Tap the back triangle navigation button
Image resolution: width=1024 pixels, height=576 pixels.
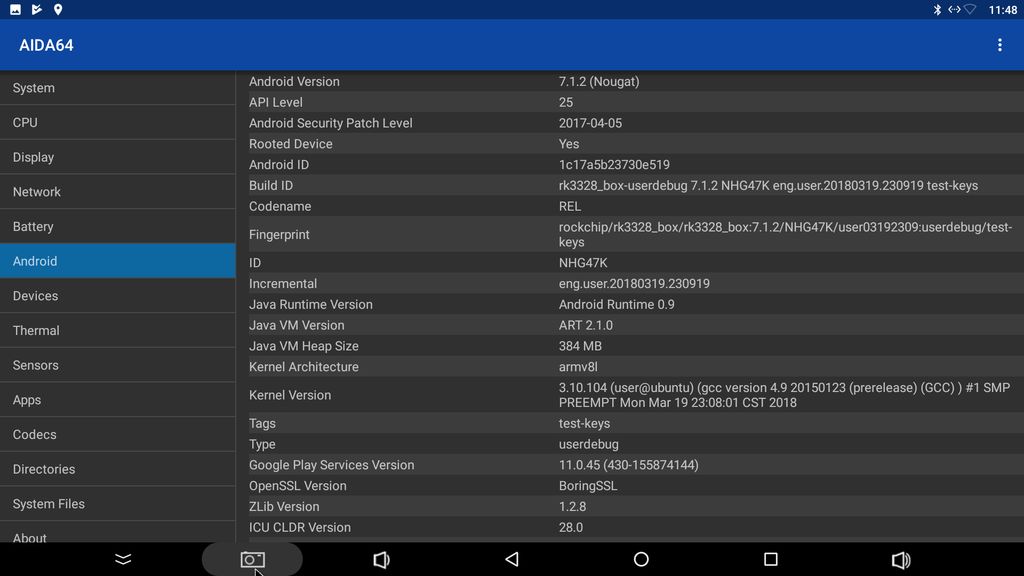pyautogui.click(x=511, y=560)
